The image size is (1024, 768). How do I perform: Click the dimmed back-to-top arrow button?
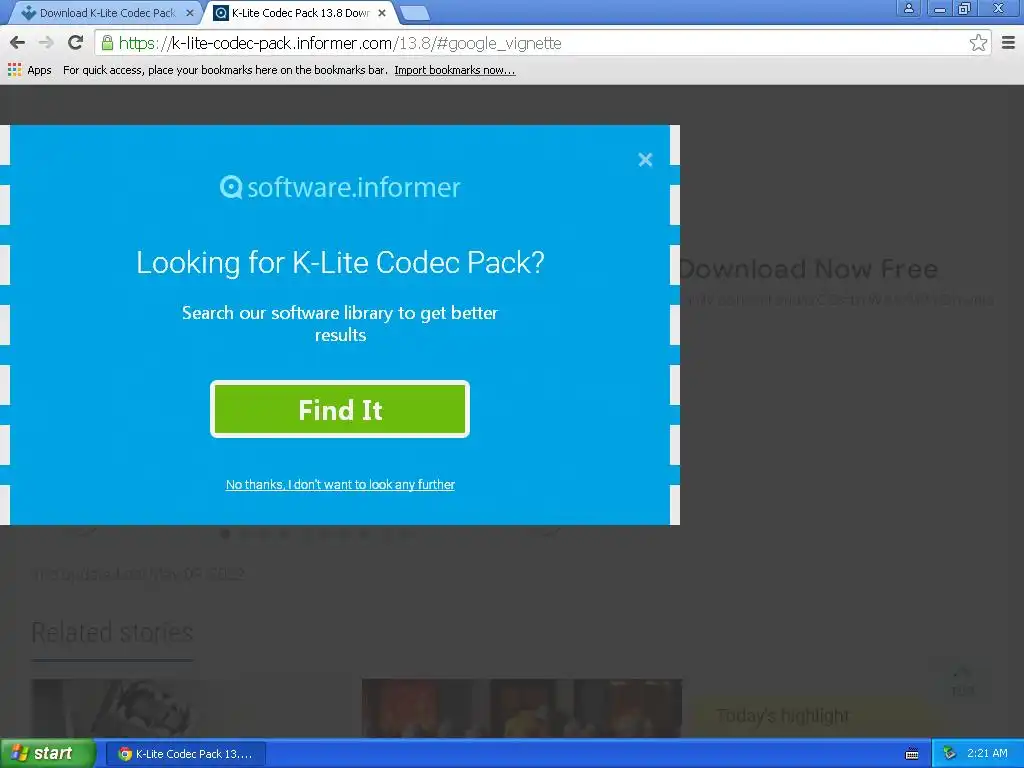coord(963,680)
